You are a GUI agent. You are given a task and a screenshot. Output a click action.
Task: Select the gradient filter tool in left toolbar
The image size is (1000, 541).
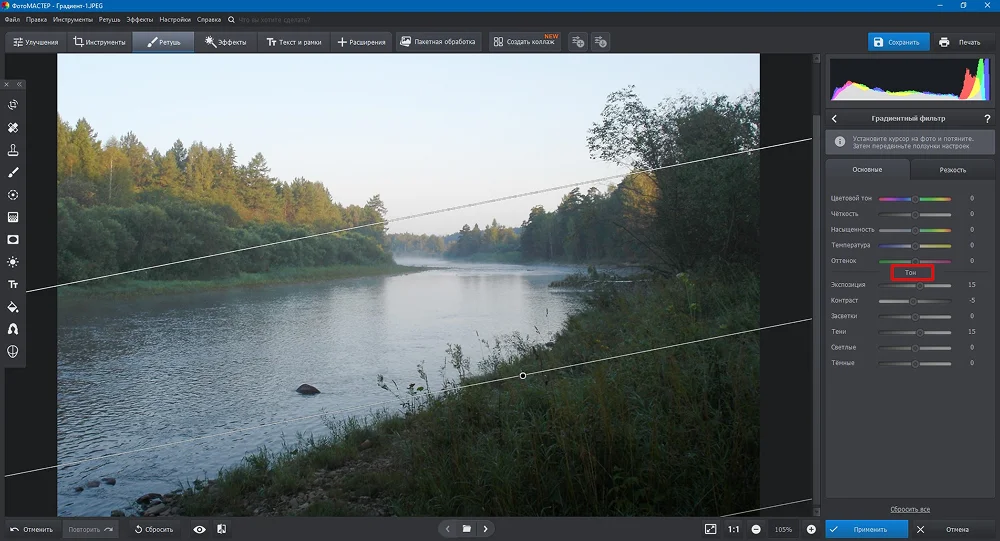click(x=13, y=217)
